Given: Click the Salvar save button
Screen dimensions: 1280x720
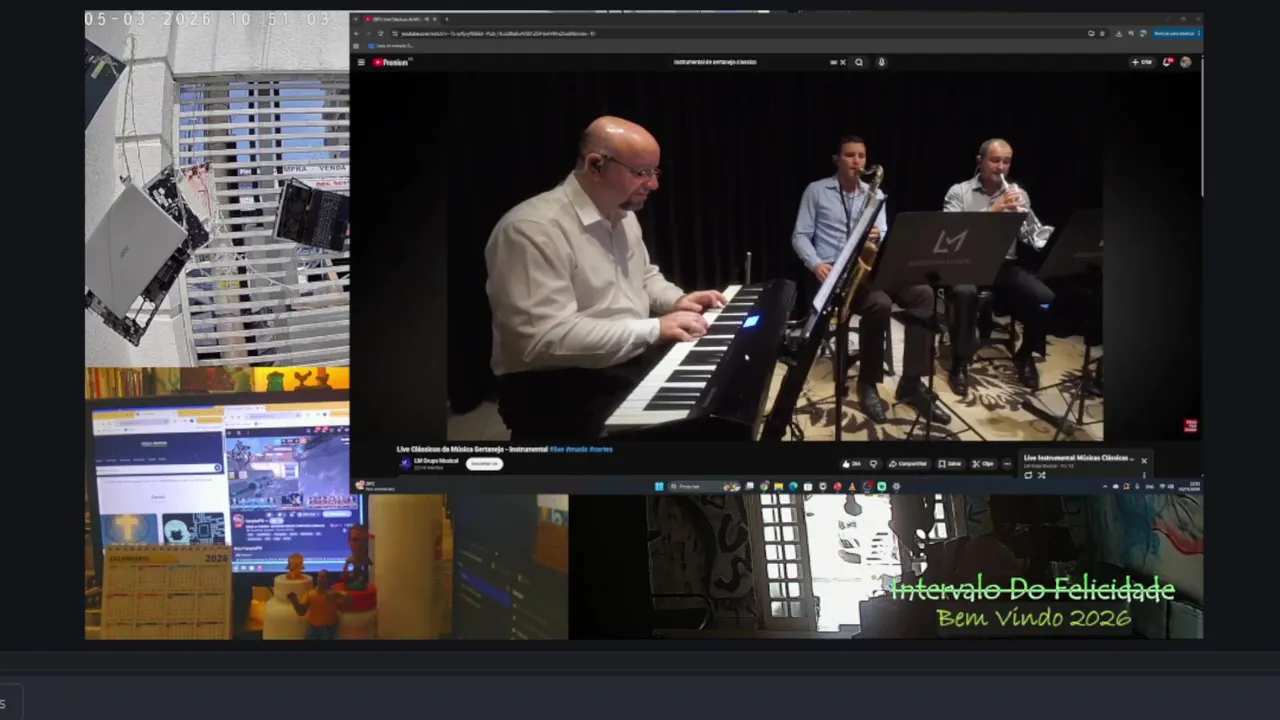Looking at the screenshot, I should point(950,464).
